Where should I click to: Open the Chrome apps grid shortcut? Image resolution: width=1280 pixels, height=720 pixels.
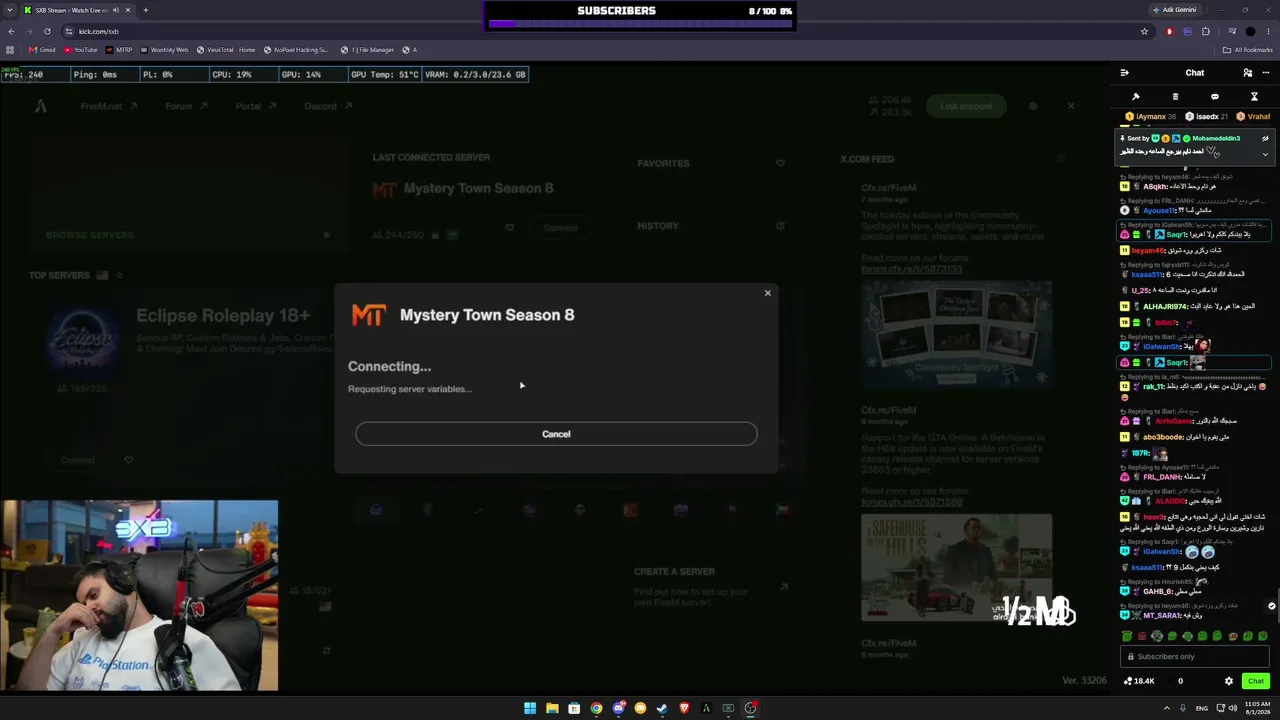11,50
